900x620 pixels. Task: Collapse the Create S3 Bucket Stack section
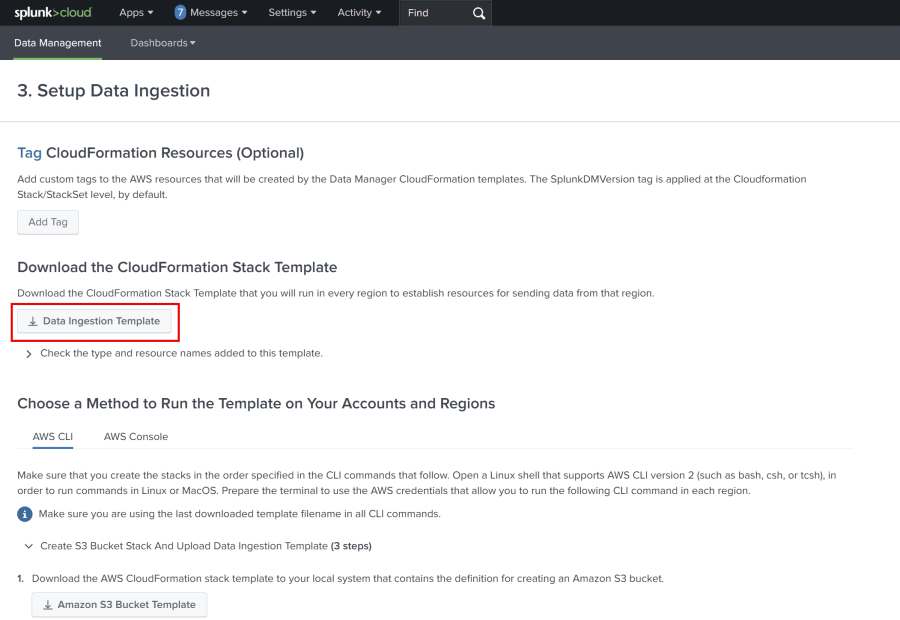(198, 546)
